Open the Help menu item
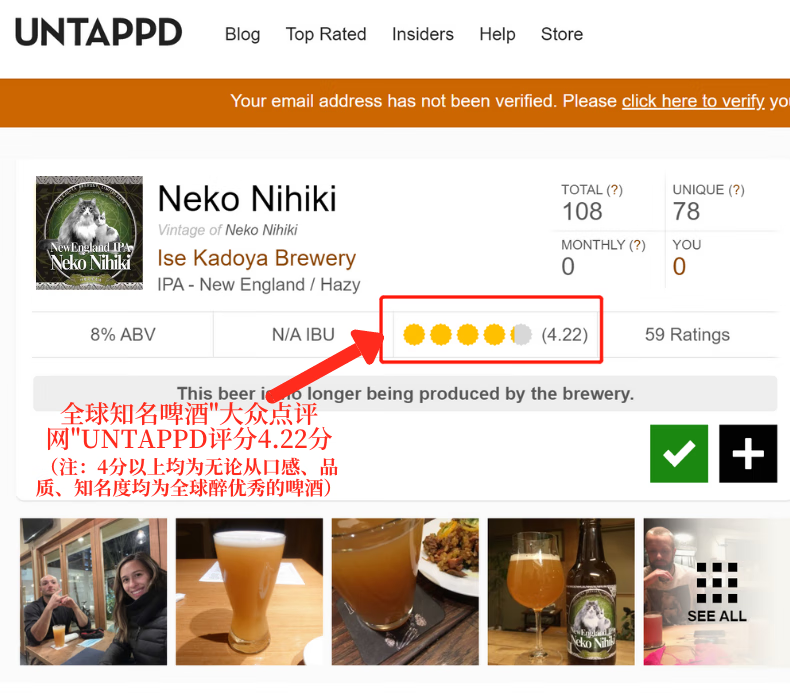The image size is (790, 700). (497, 34)
